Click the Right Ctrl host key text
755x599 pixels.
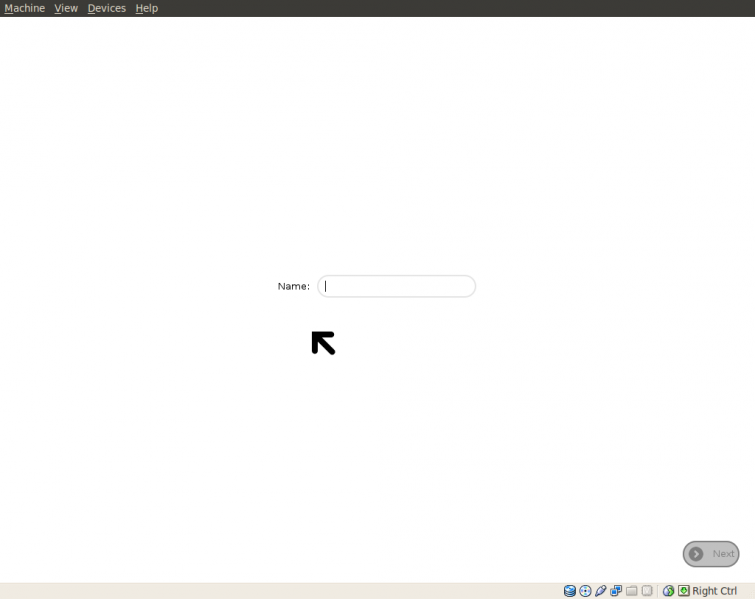715,591
